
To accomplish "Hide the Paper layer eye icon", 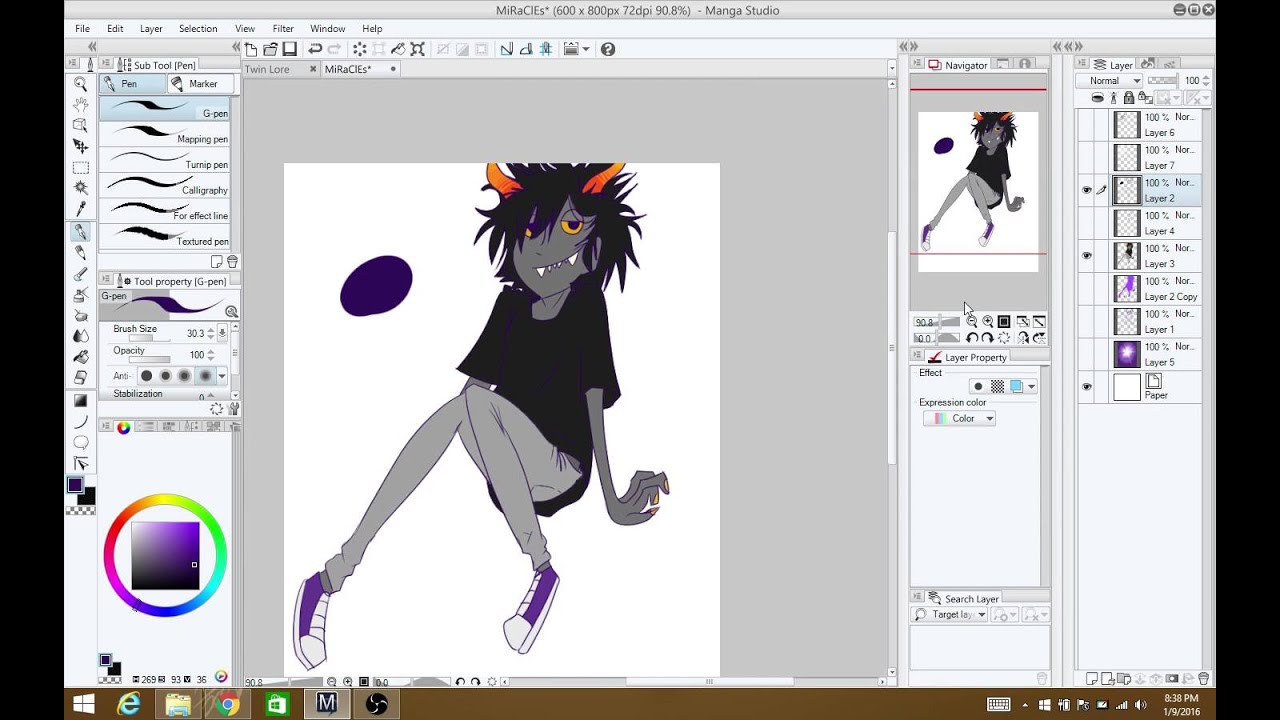I will (x=1087, y=386).
